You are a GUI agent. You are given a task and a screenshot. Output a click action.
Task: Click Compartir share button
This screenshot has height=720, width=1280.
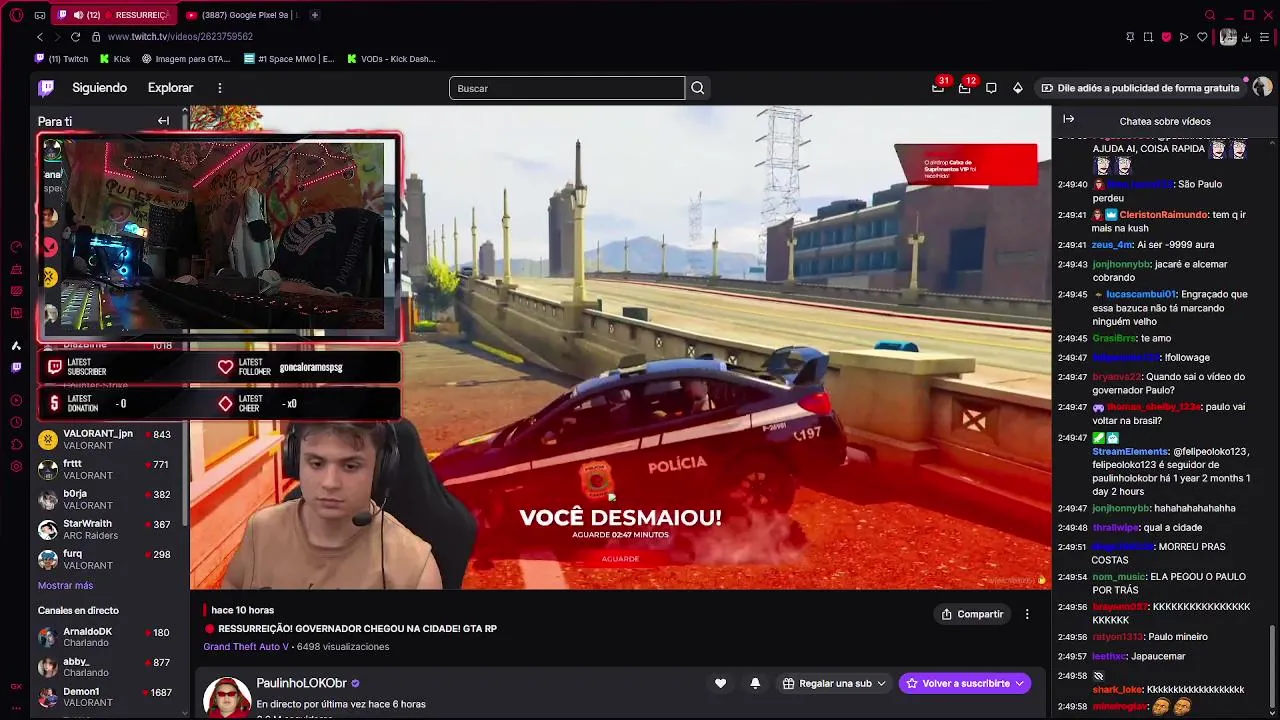tap(972, 614)
